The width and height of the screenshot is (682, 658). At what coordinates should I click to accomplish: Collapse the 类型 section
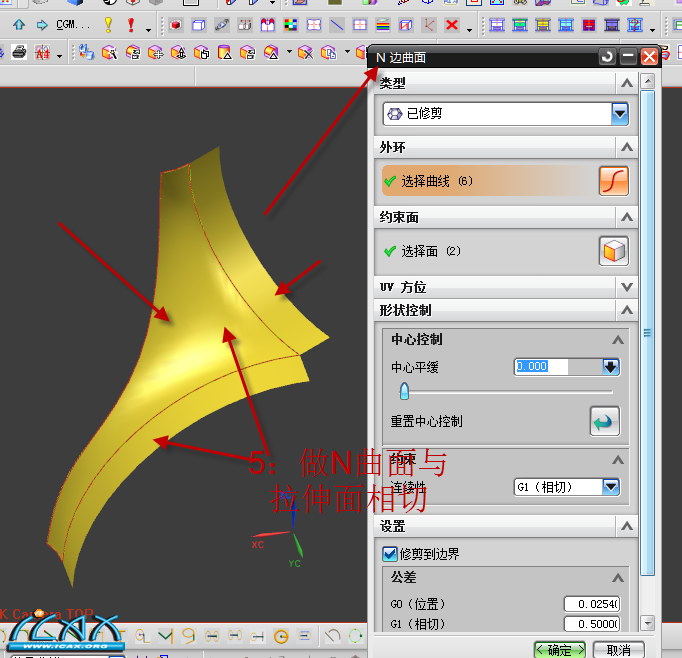coord(627,83)
